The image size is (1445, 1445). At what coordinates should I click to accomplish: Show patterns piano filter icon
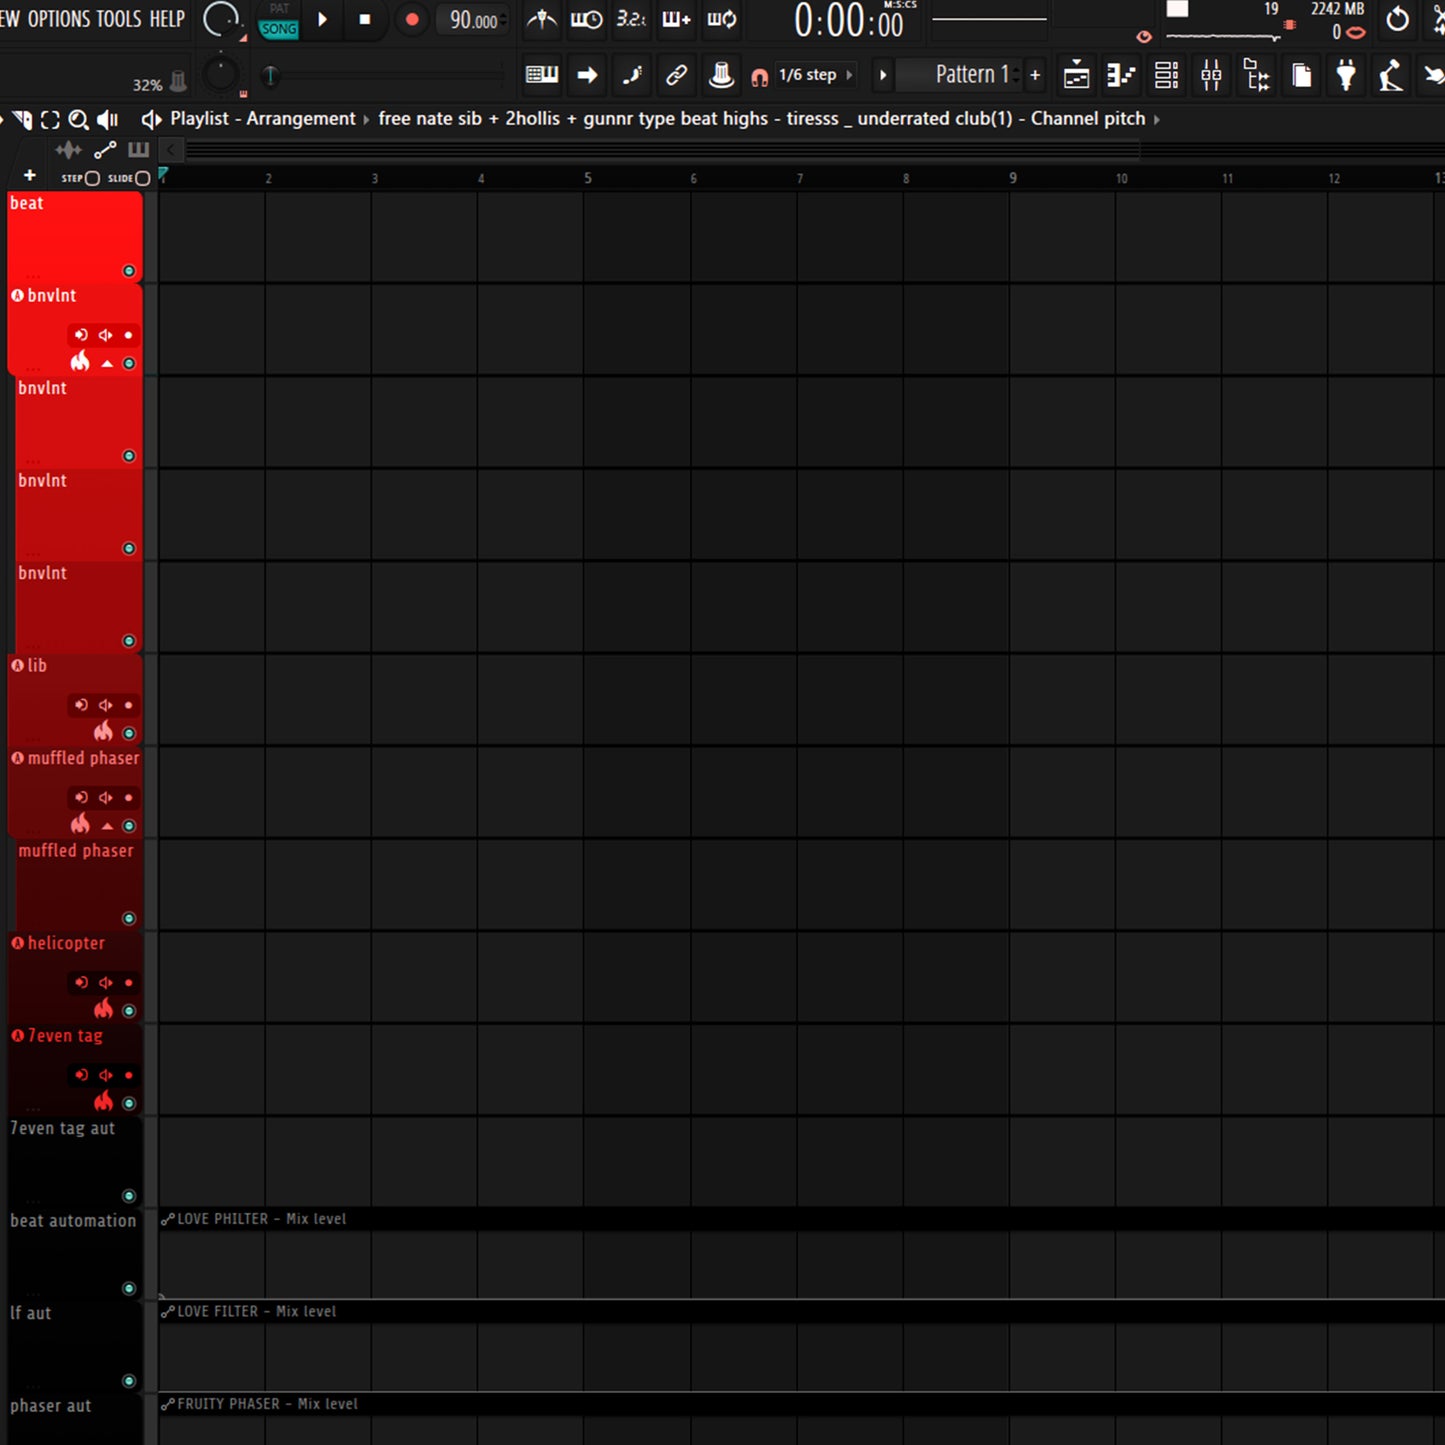tap(138, 150)
